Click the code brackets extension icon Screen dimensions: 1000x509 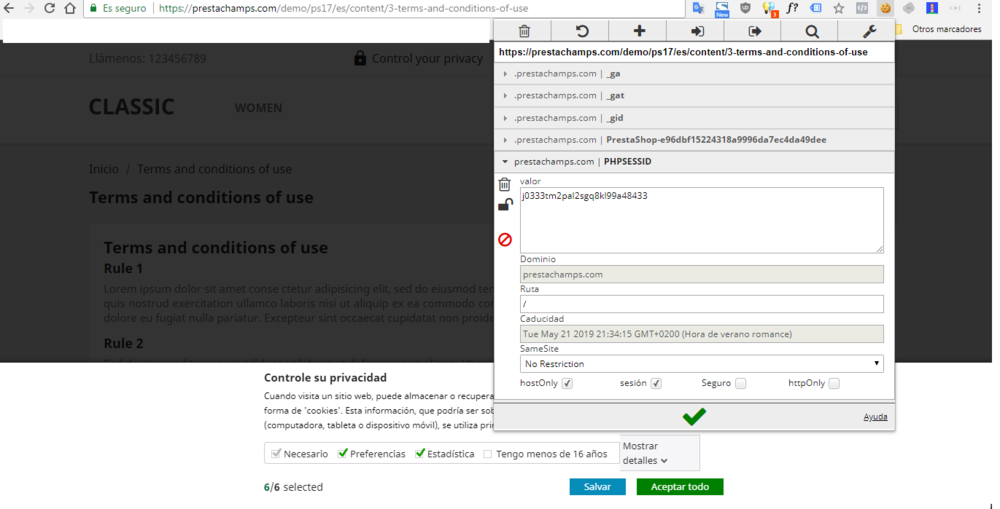(x=862, y=8)
